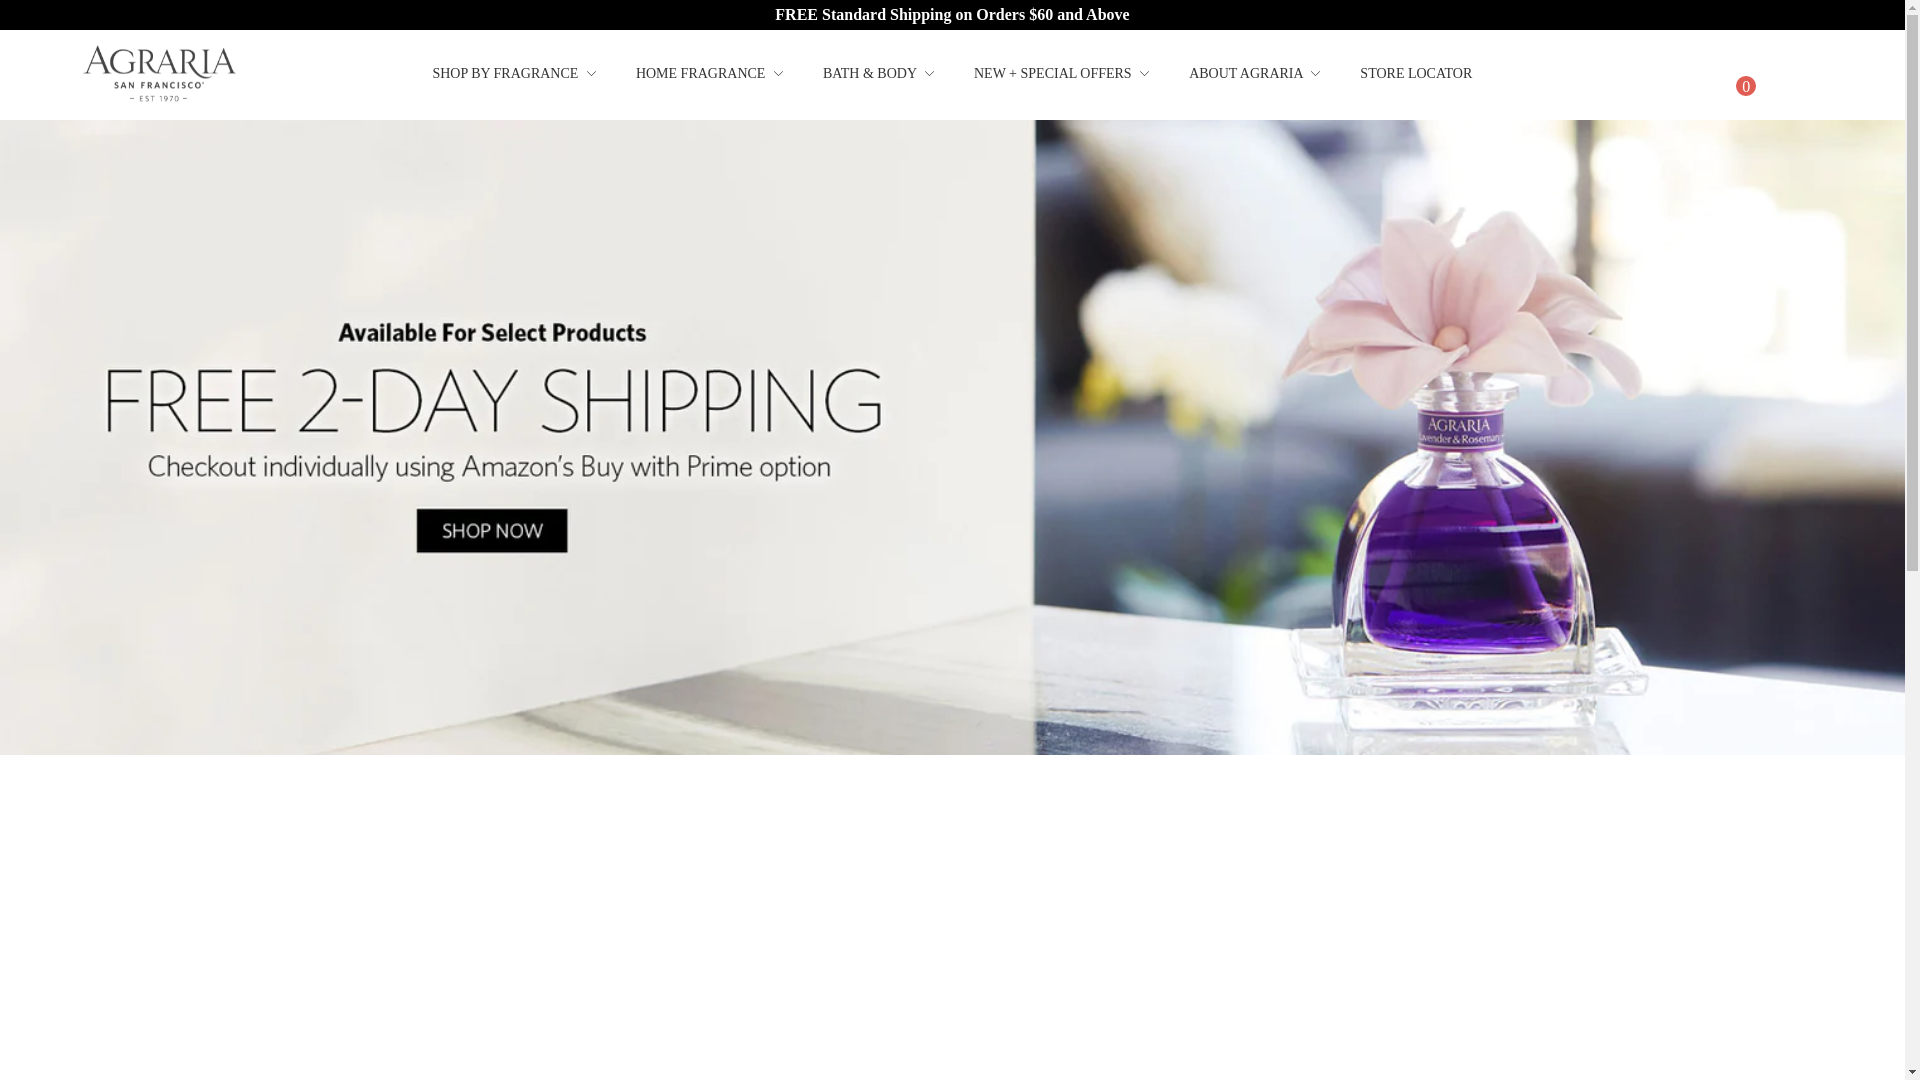The height and width of the screenshot is (1080, 1920).
Task: Click the Agraria San Francisco logo
Action: click(x=159, y=74)
